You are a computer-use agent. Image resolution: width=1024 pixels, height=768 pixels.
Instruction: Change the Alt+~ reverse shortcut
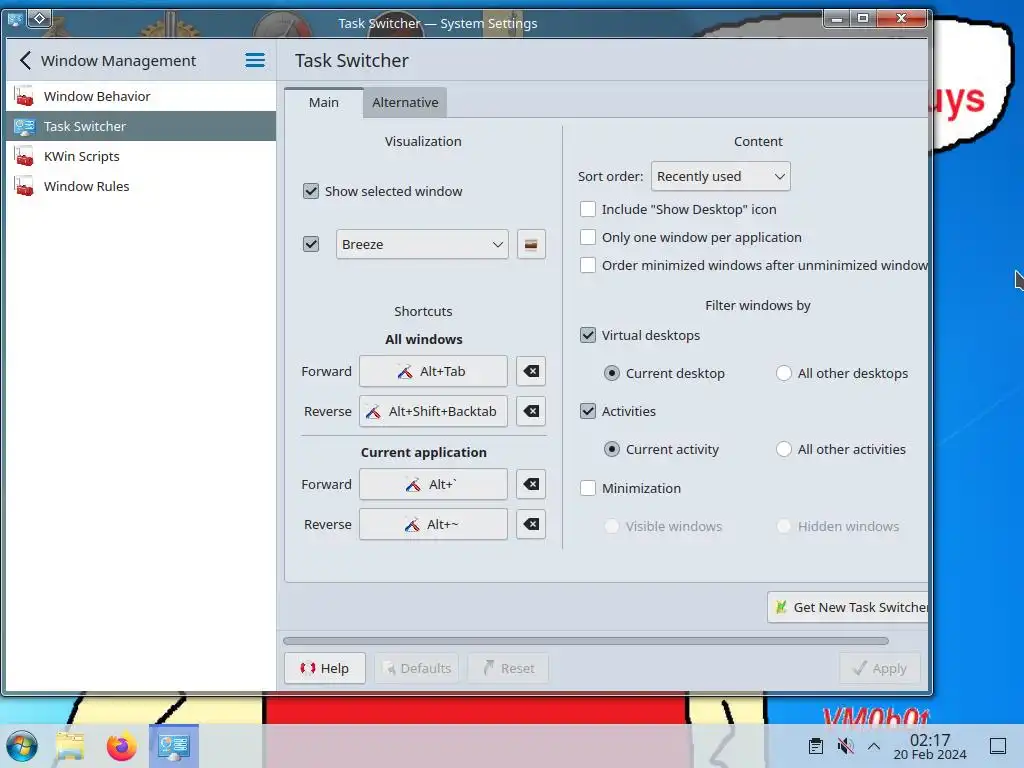(433, 524)
